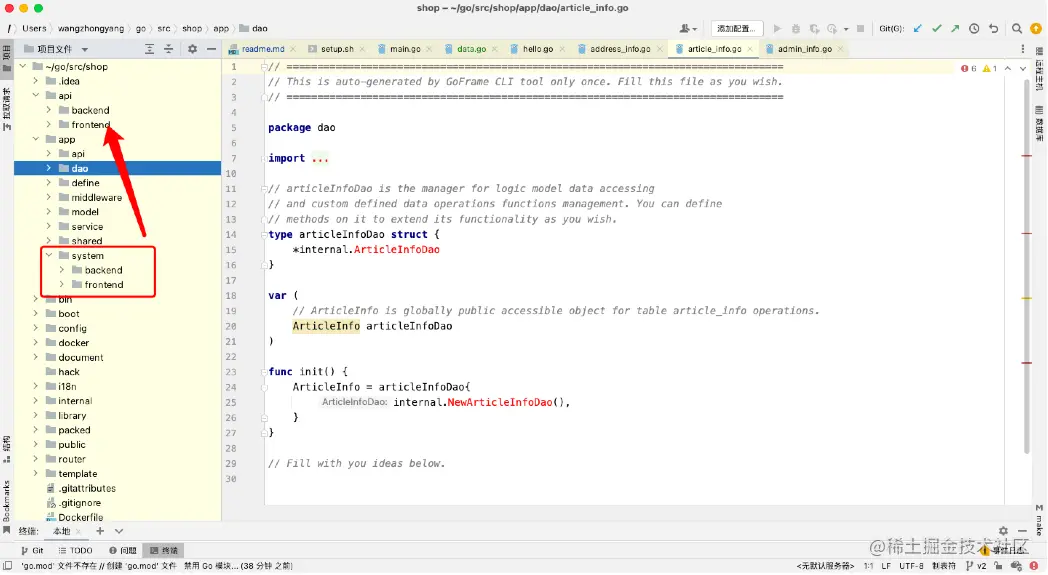Minimize terminal panel with minus icon
The image size is (1048, 575).
[x=1022, y=531]
